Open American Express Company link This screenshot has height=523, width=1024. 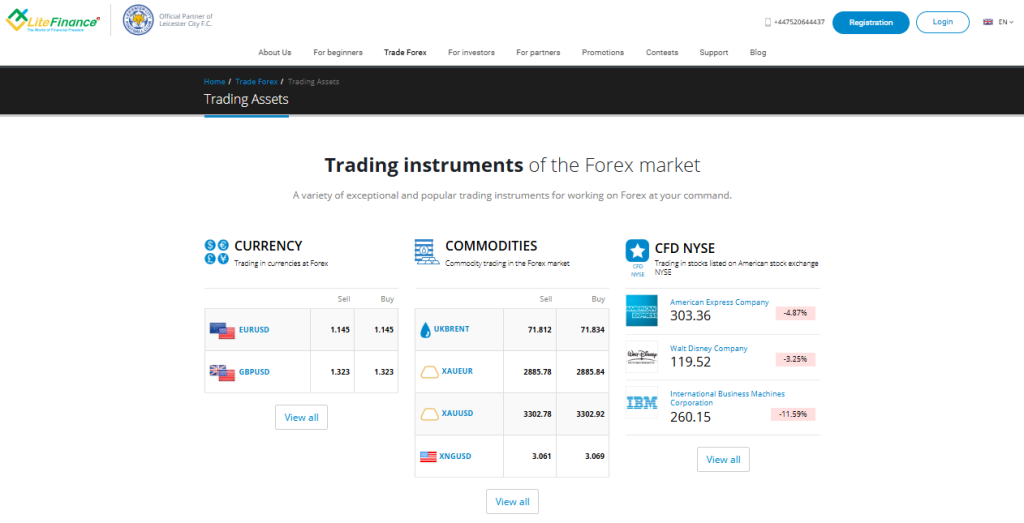pos(720,302)
